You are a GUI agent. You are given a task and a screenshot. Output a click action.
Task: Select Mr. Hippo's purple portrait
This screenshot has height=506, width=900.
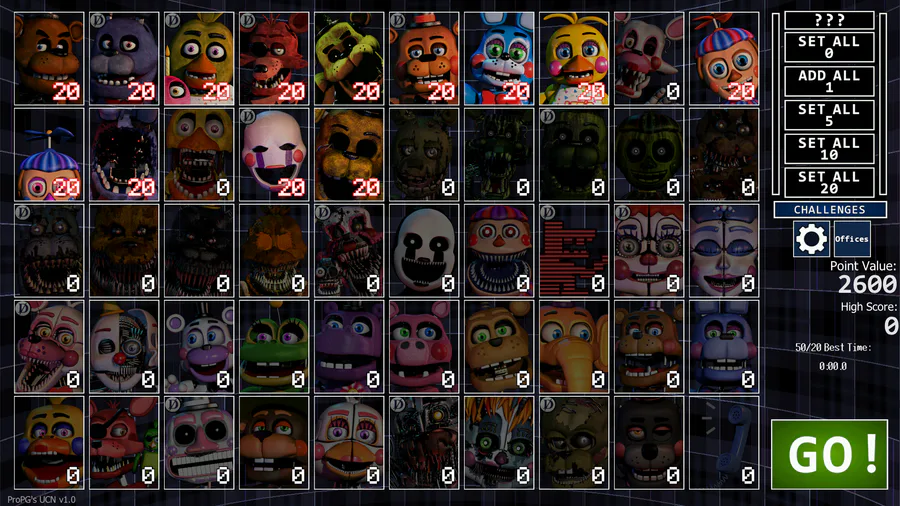coord(349,347)
